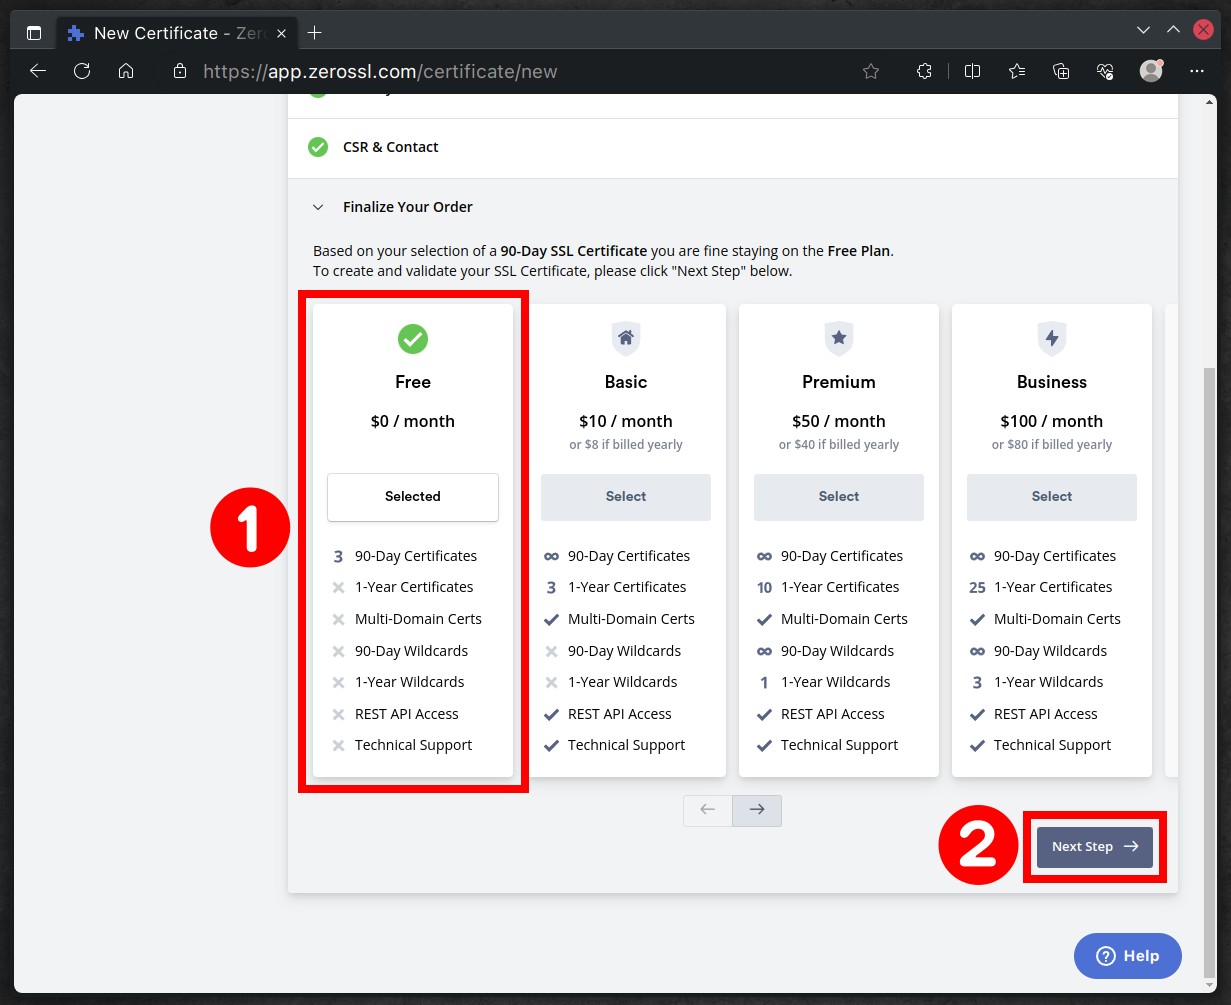Click Basic plan 1-Year Certificates row
Image resolution: width=1231 pixels, height=1005 pixels.
point(616,587)
